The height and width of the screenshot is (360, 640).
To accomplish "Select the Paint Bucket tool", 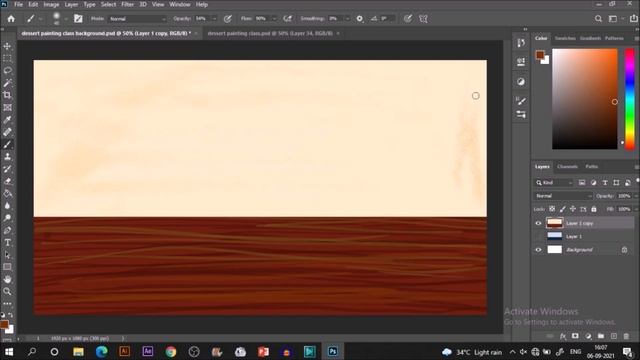I will [x=7, y=193].
